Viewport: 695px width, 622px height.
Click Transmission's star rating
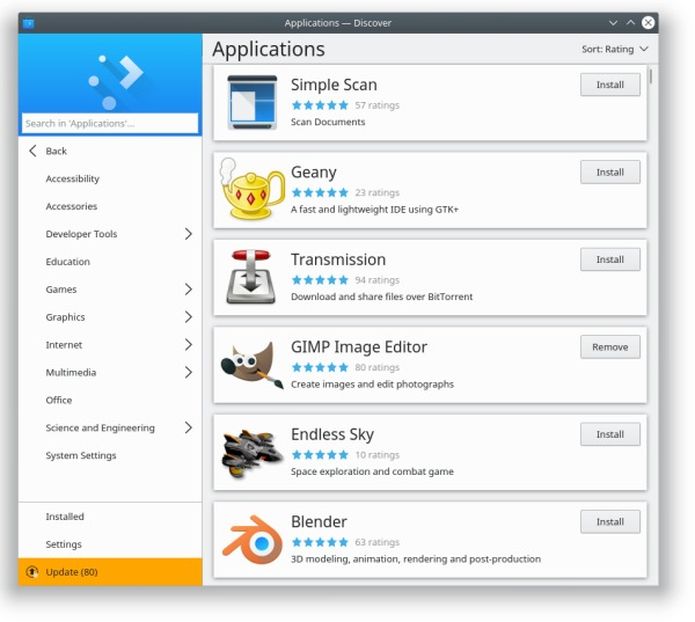(x=320, y=280)
